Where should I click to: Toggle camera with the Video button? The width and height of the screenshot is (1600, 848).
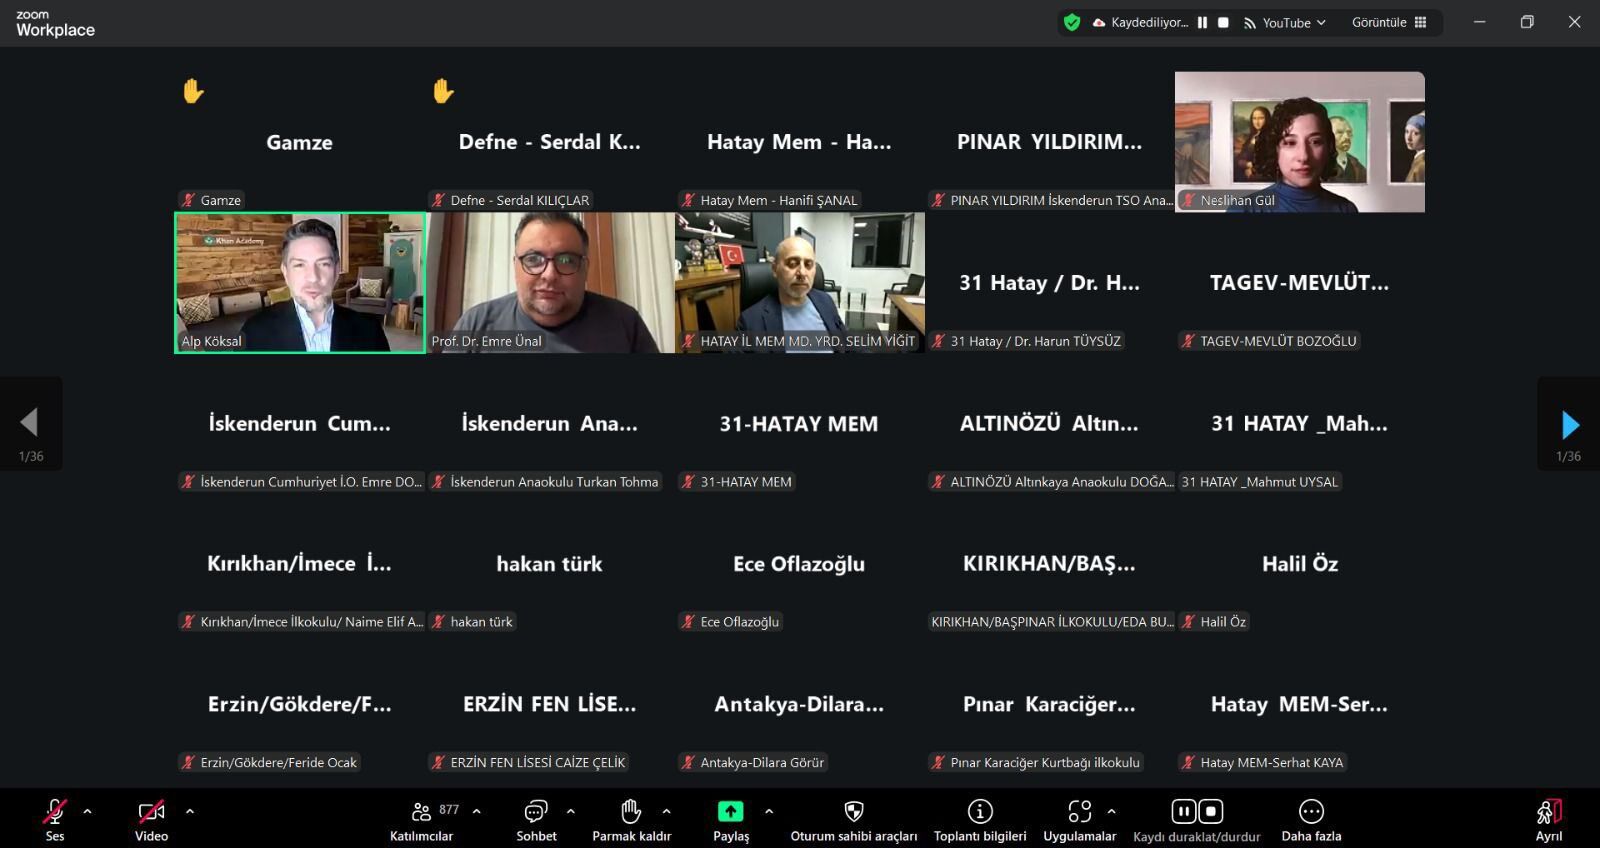(151, 819)
